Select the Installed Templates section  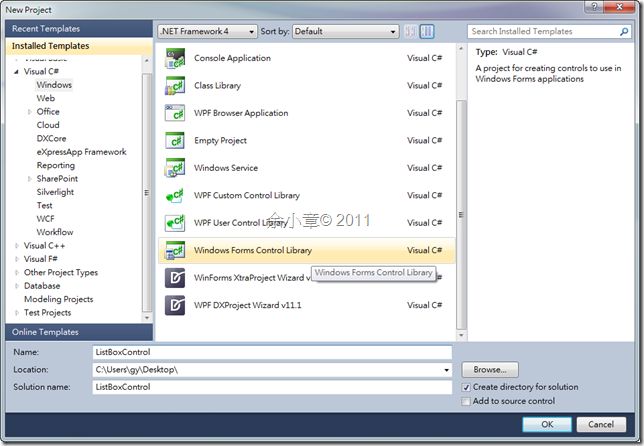(x=79, y=46)
